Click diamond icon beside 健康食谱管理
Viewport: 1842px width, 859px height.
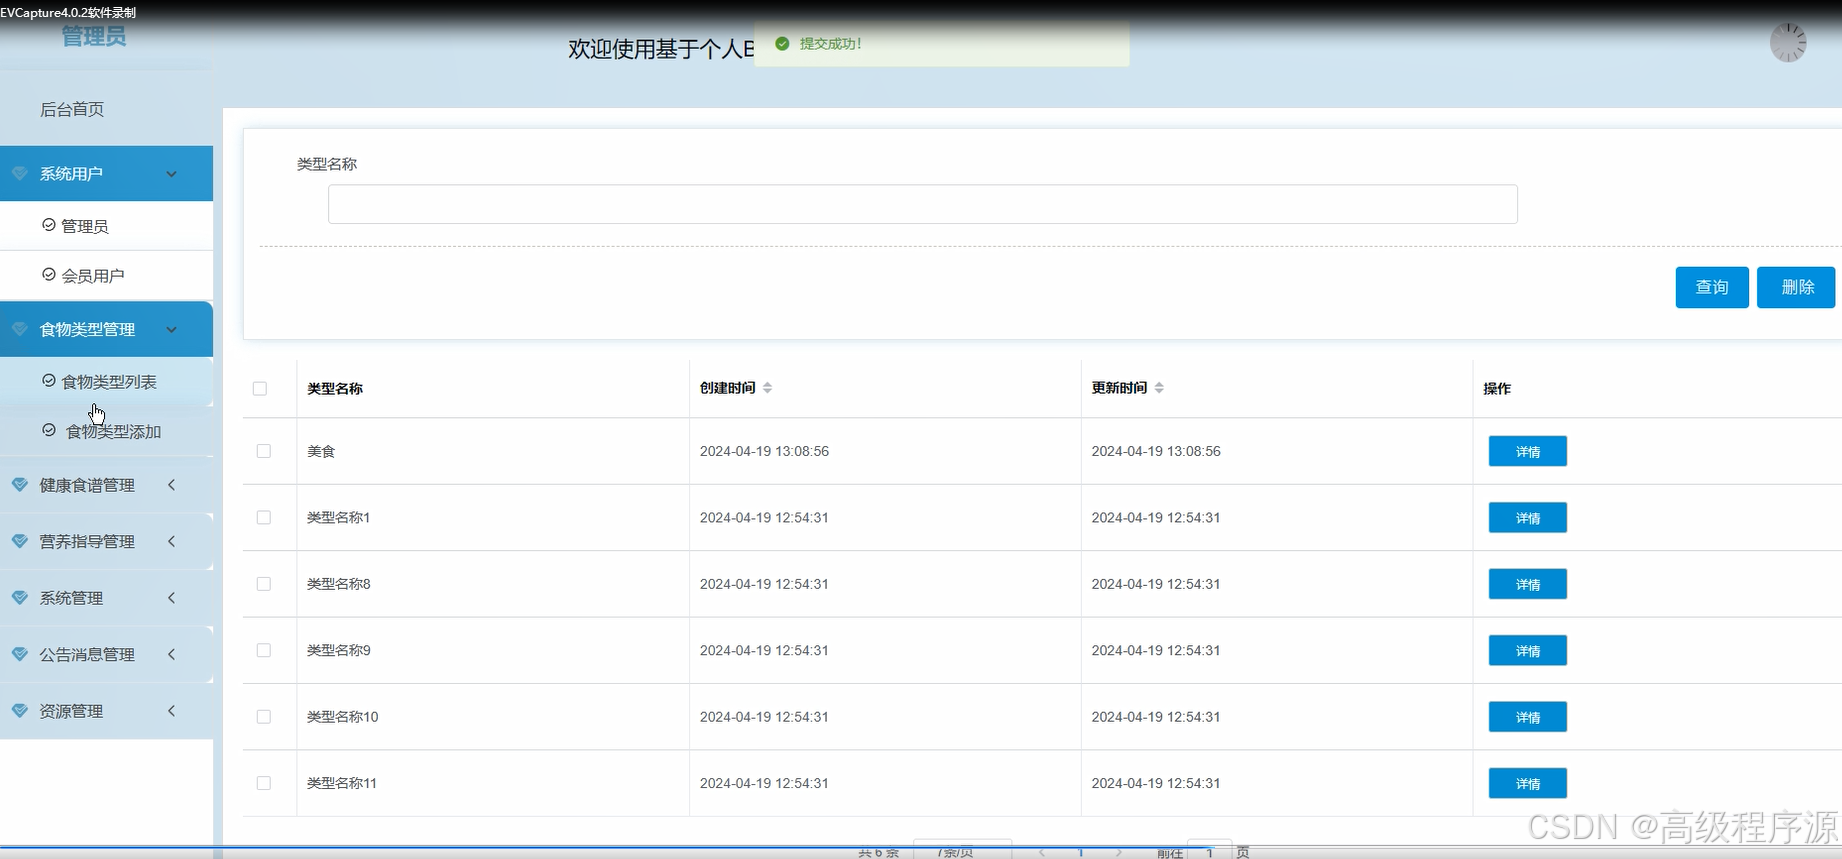tap(19, 485)
